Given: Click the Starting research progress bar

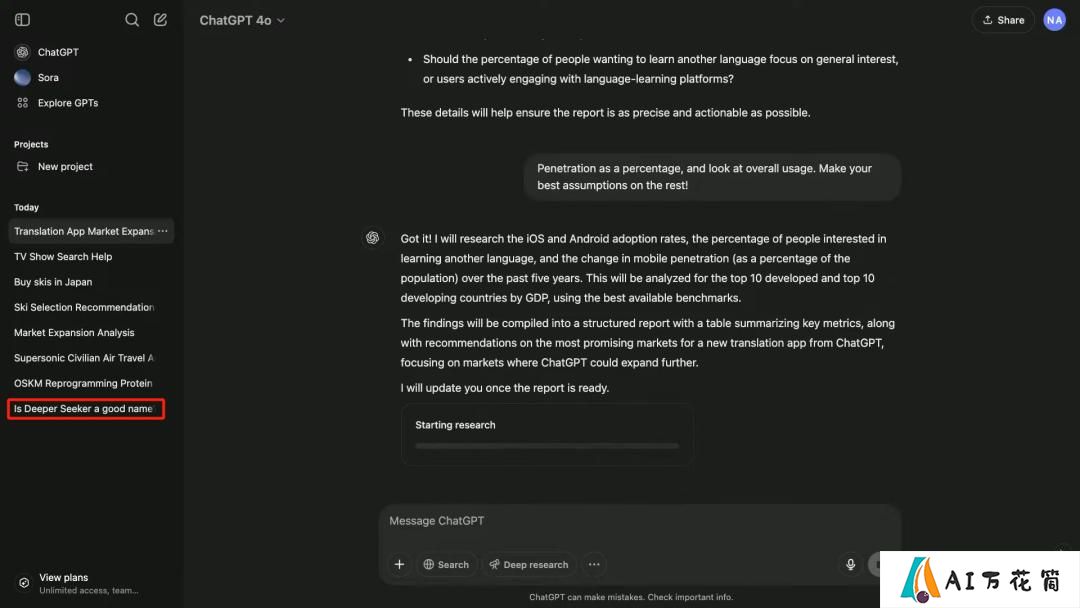Looking at the screenshot, I should [x=547, y=446].
